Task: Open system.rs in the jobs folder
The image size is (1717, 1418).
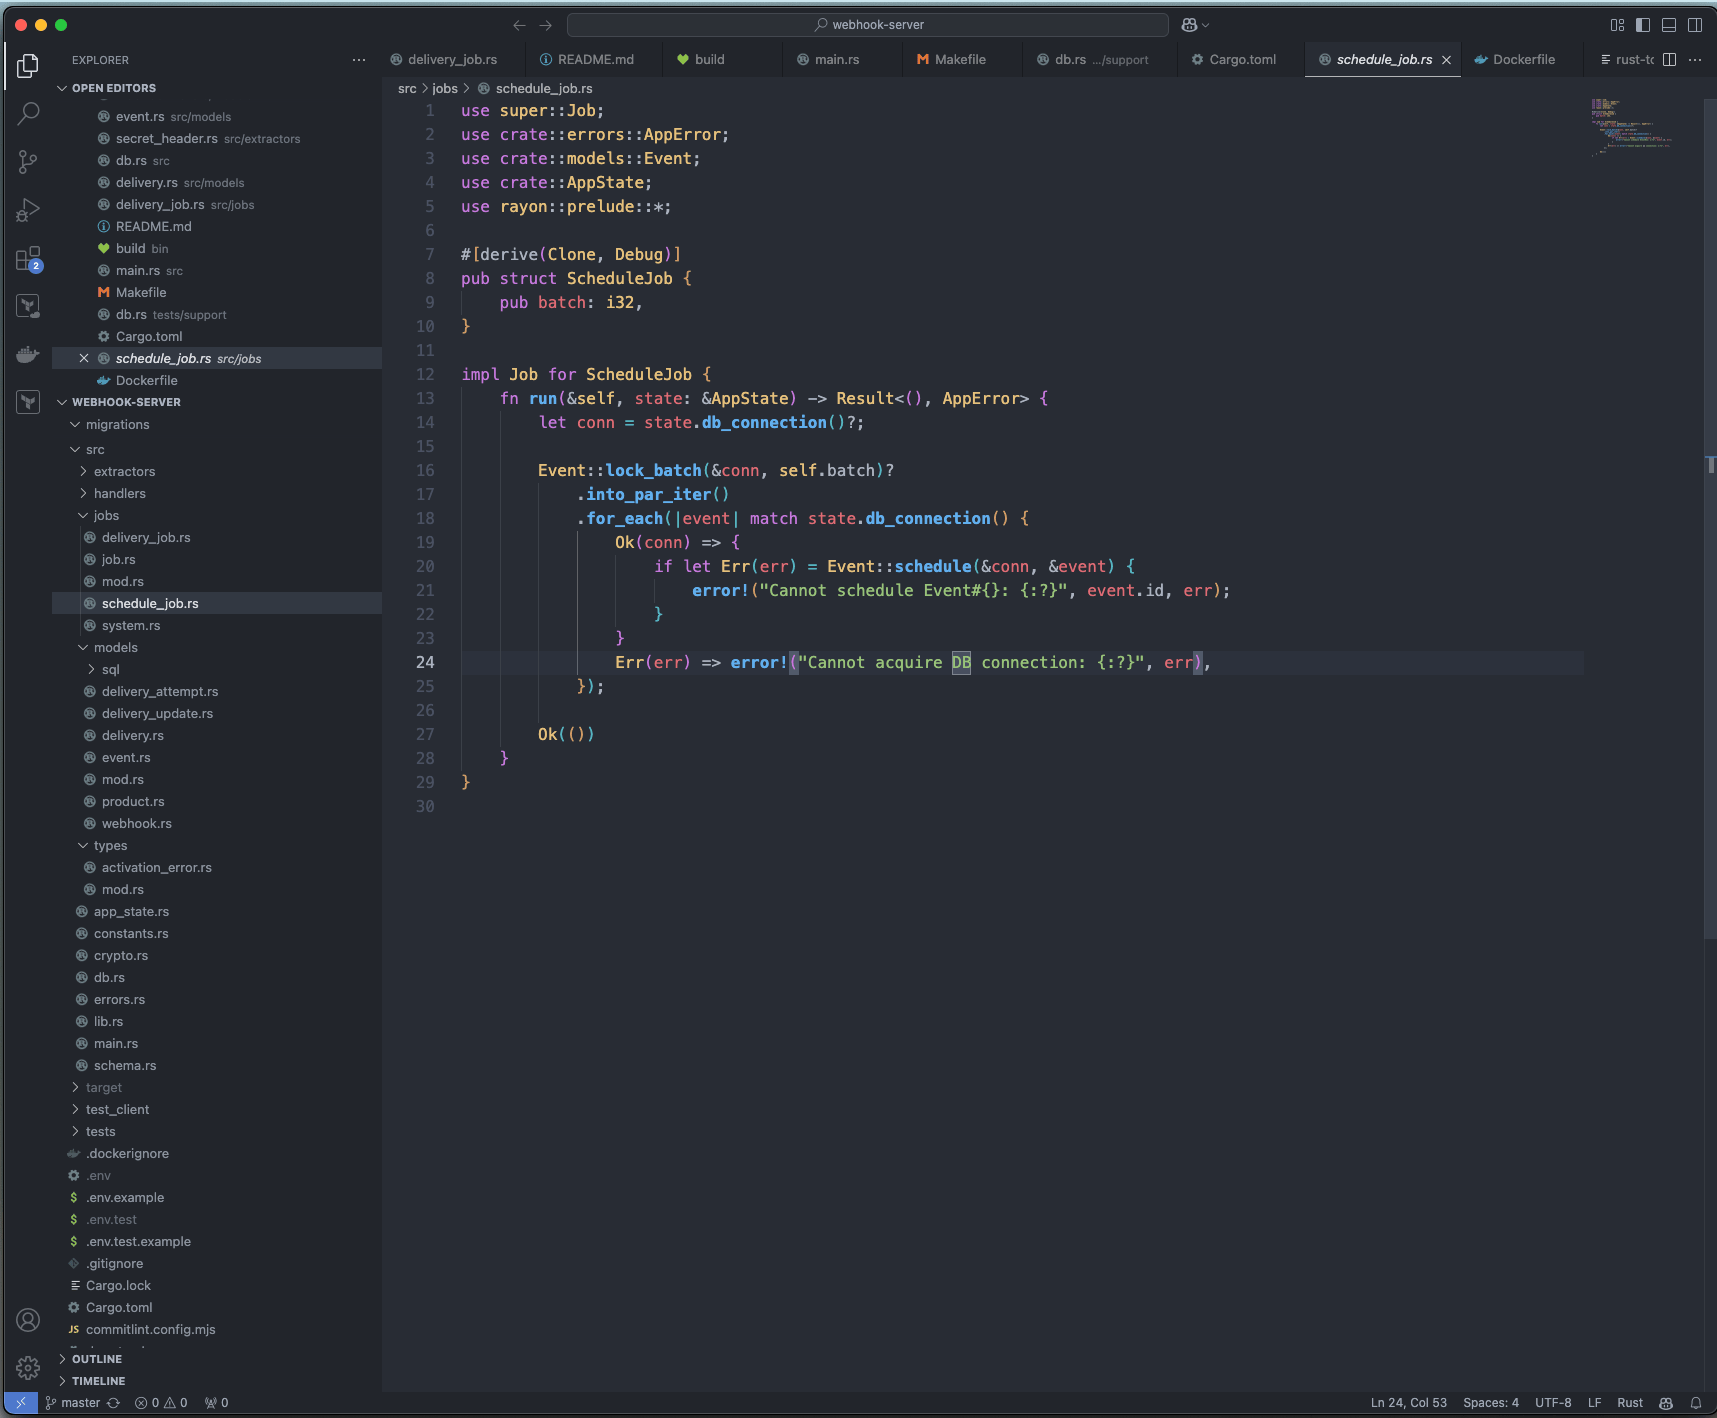Action: [x=130, y=625]
